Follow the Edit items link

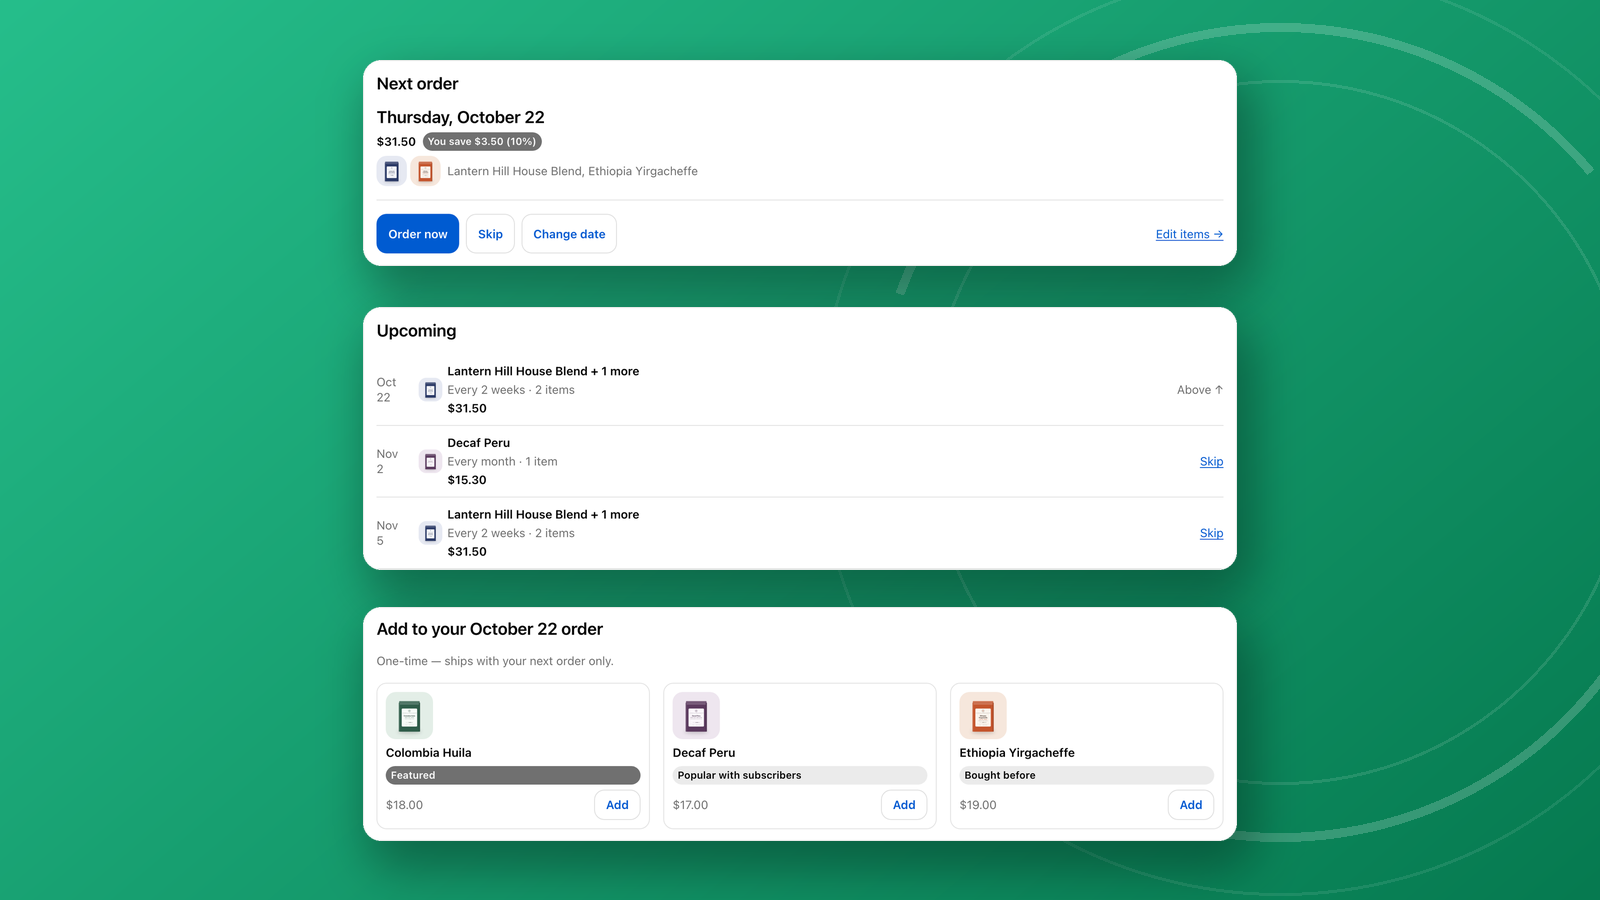point(1189,234)
